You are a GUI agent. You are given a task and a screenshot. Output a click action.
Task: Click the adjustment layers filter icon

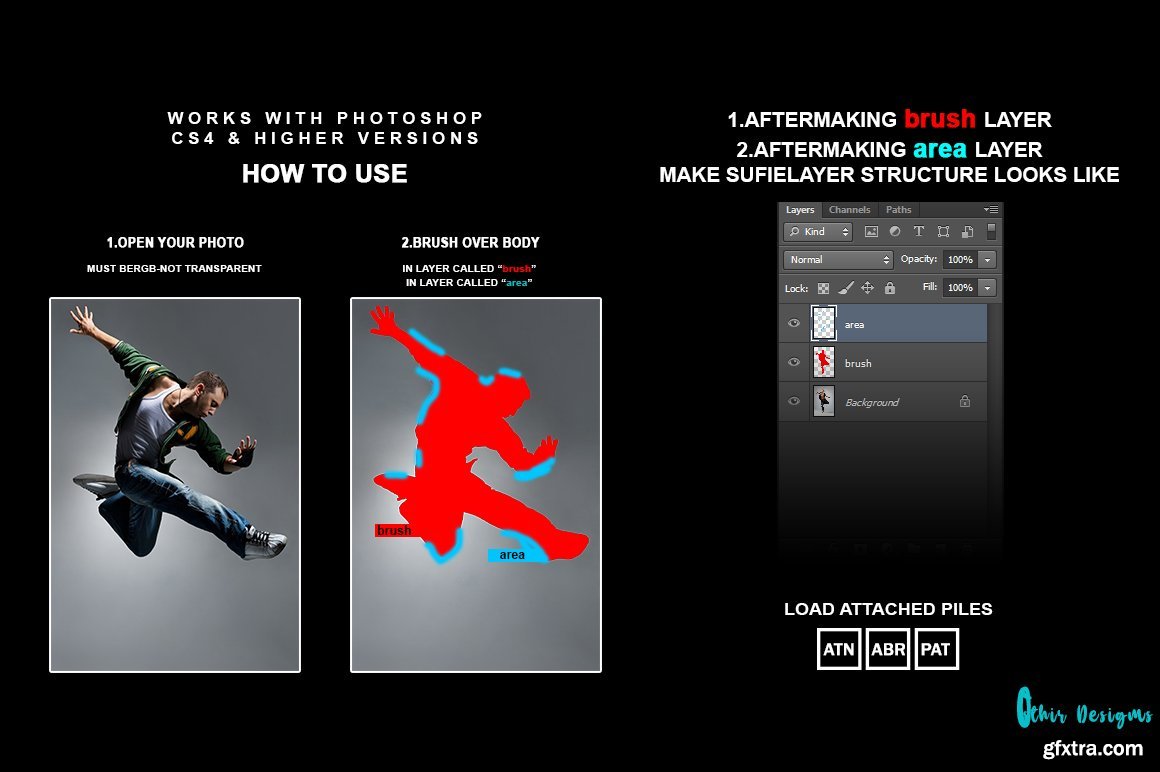click(895, 232)
